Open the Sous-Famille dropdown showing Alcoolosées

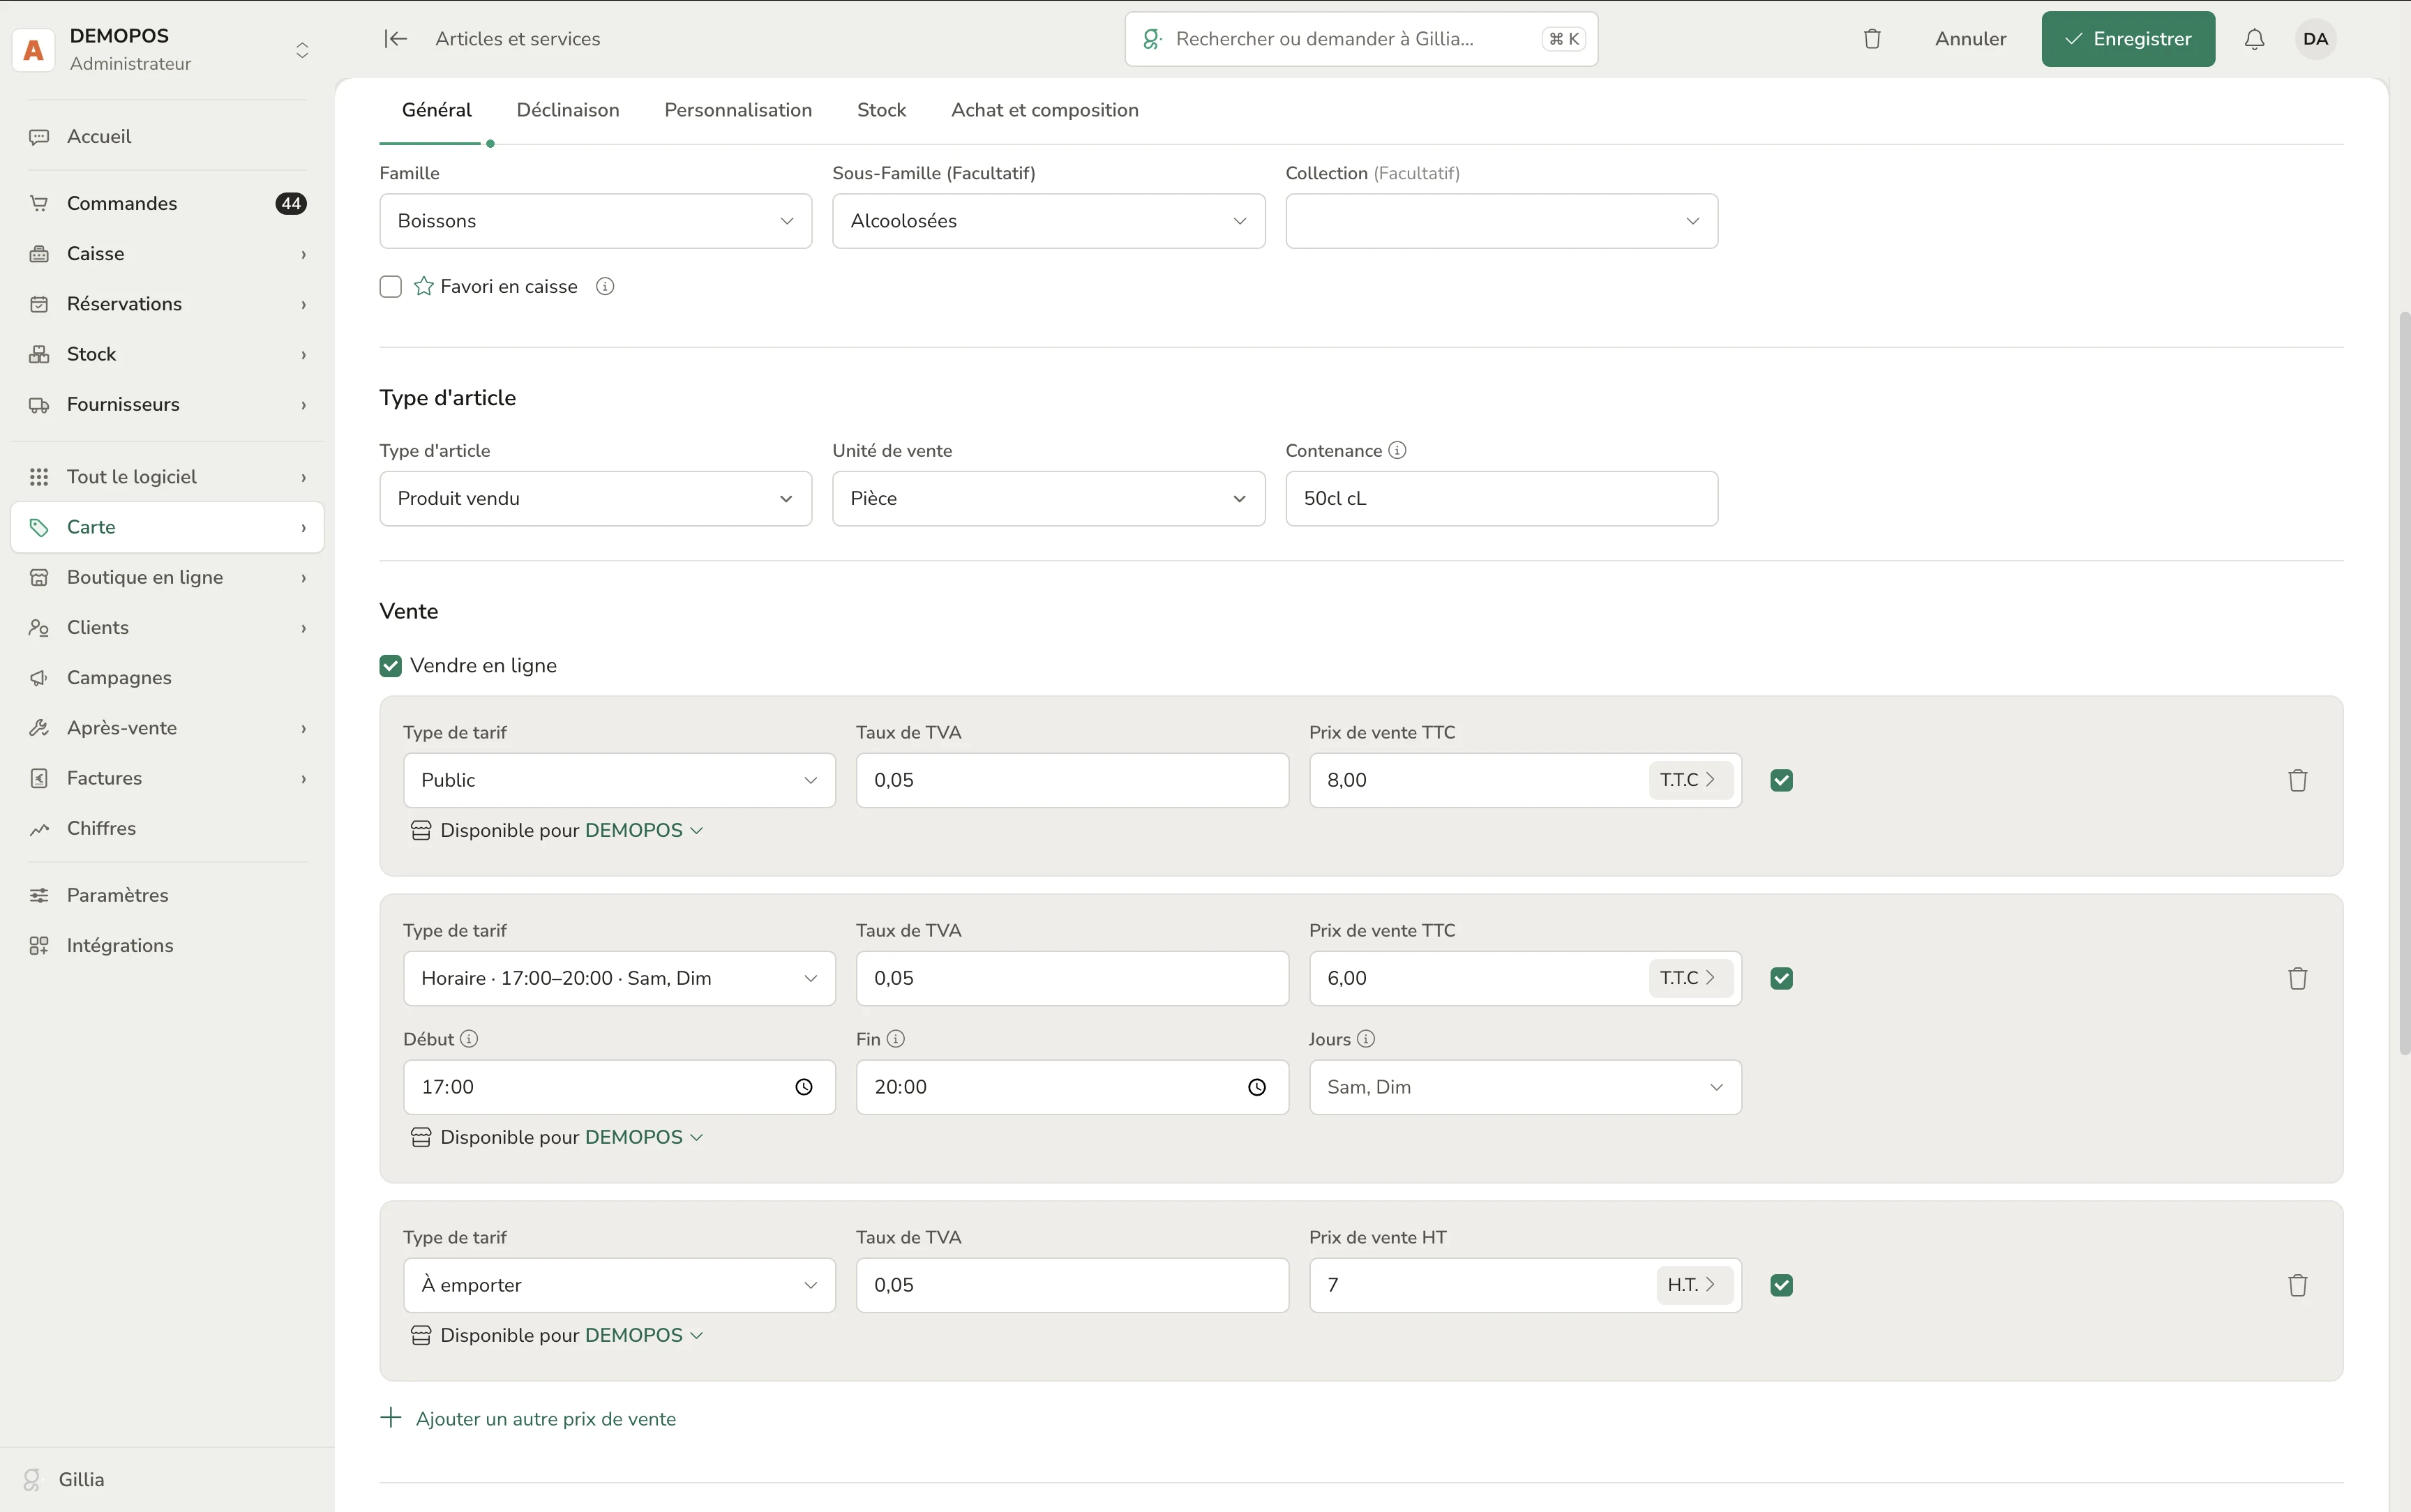tap(1048, 221)
